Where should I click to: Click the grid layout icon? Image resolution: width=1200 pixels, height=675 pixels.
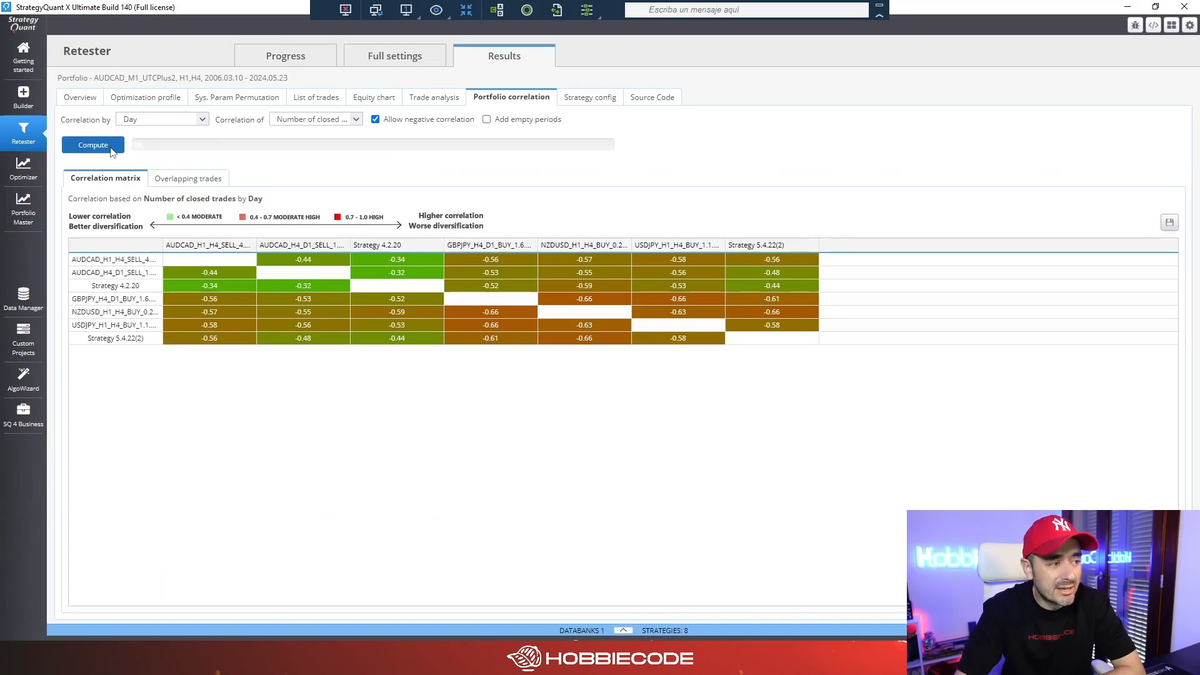1171,25
